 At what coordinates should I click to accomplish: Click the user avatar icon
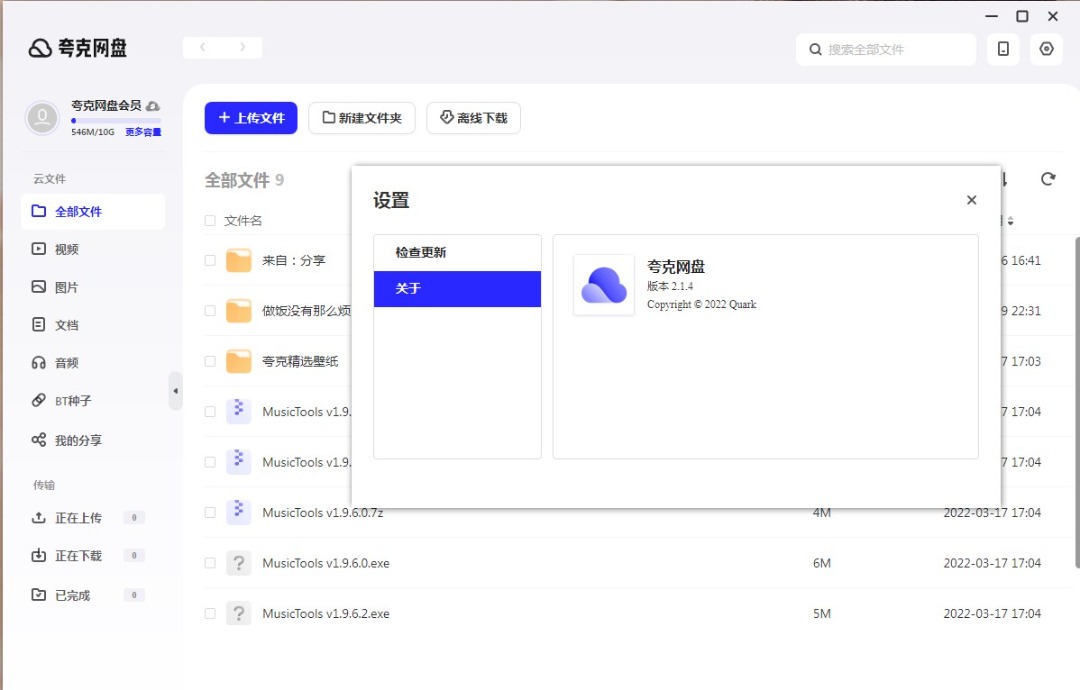tap(42, 117)
